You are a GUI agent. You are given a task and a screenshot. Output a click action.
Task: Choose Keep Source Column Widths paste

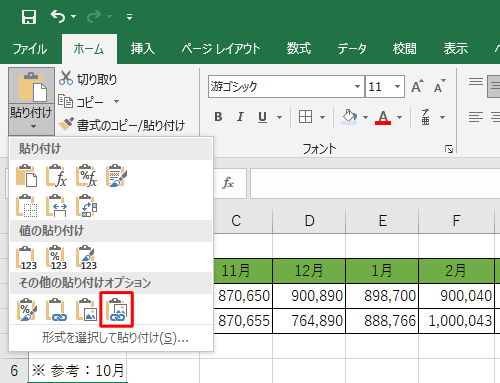point(56,206)
